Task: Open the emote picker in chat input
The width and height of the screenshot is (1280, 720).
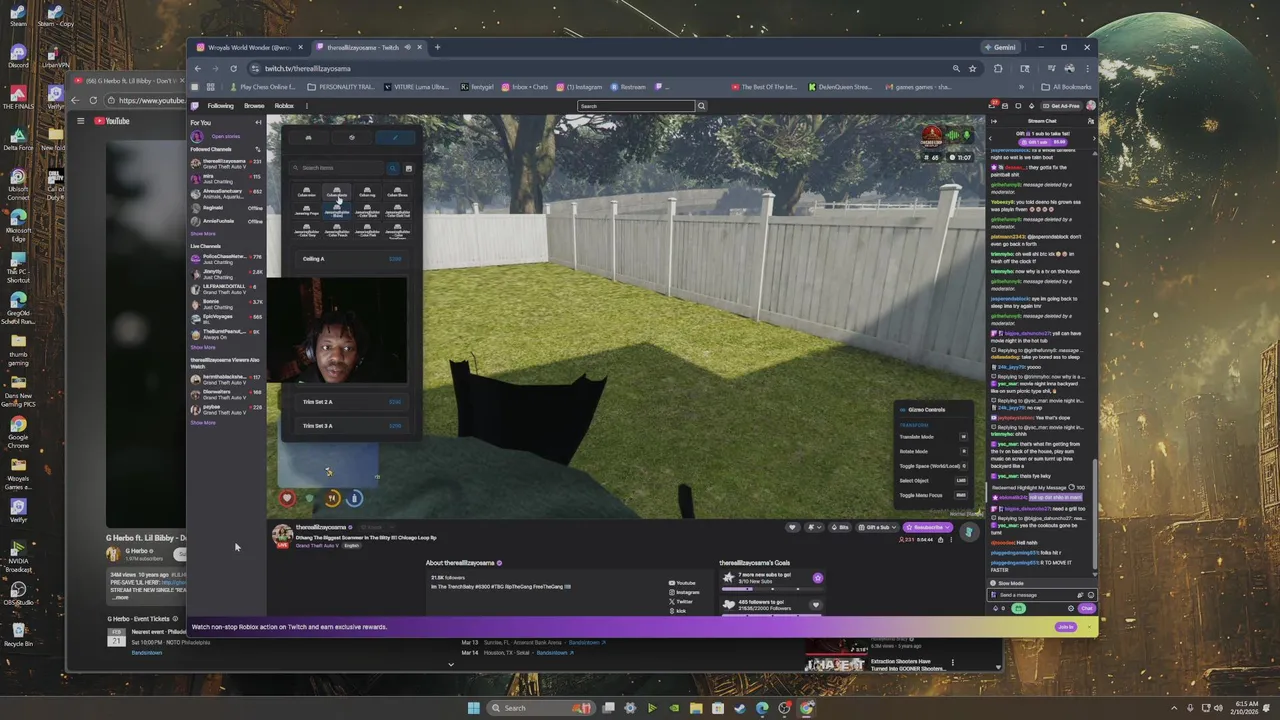Action: (x=1091, y=595)
